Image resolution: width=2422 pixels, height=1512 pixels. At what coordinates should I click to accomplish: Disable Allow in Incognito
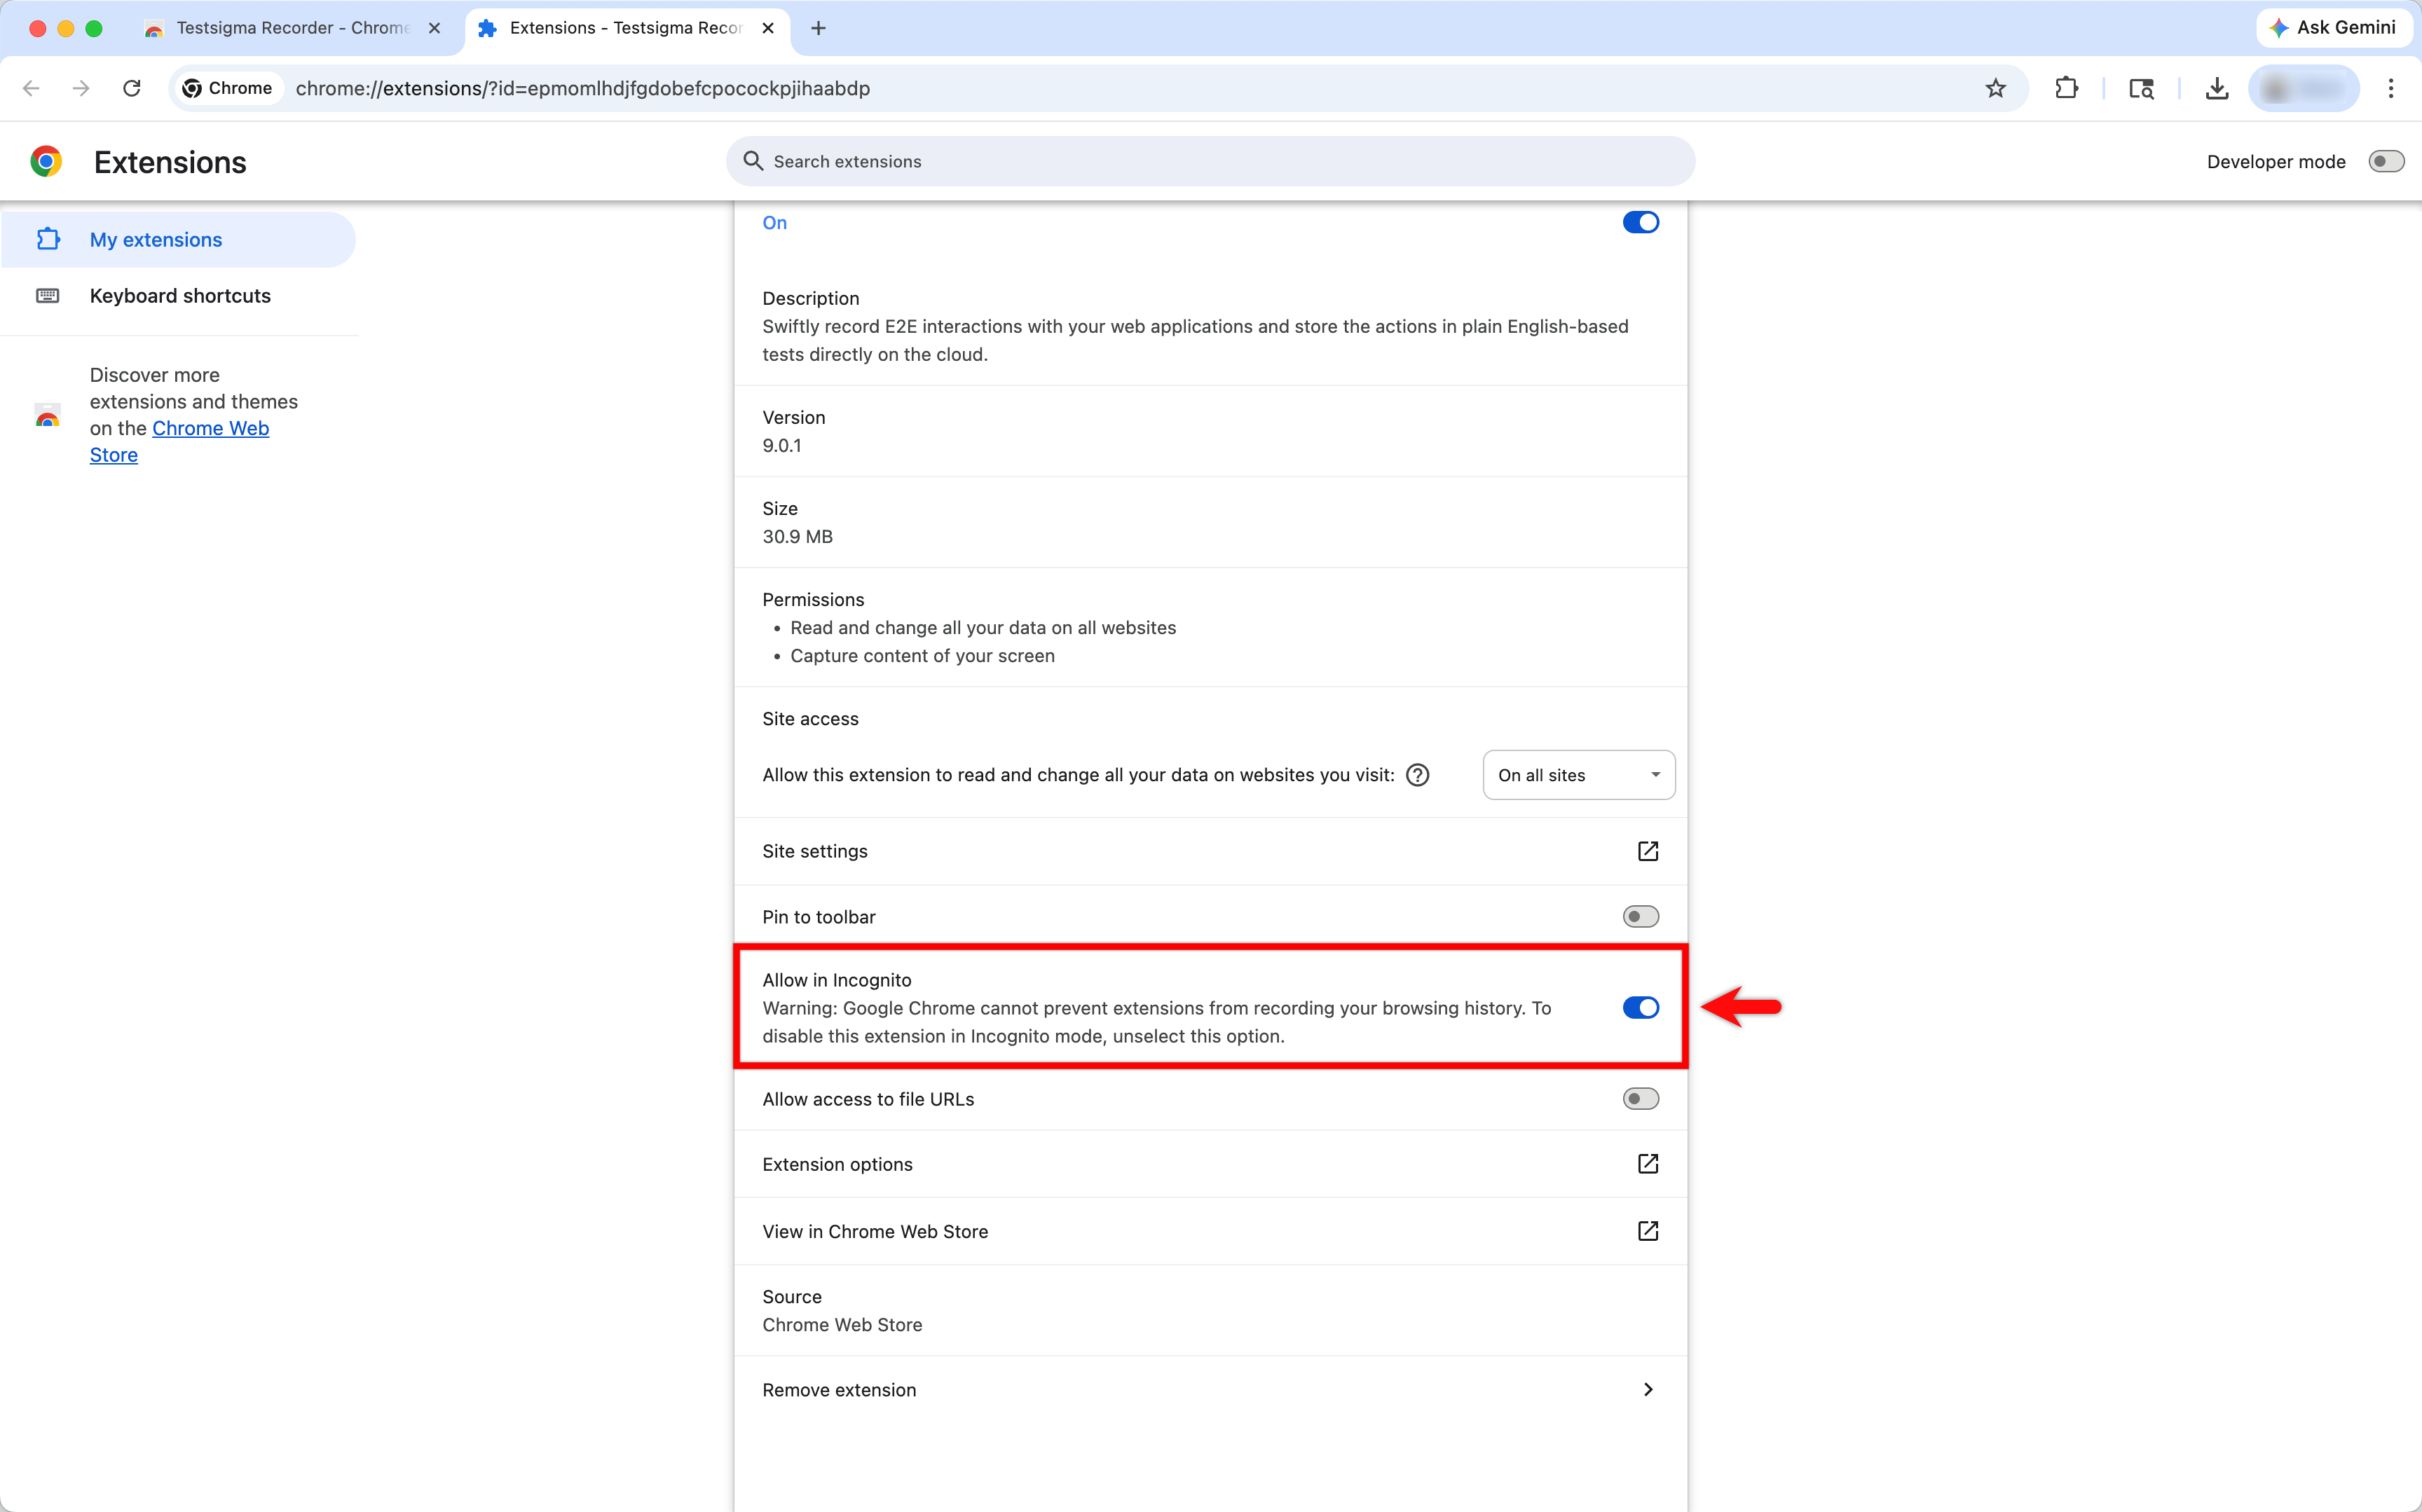click(x=1640, y=1008)
